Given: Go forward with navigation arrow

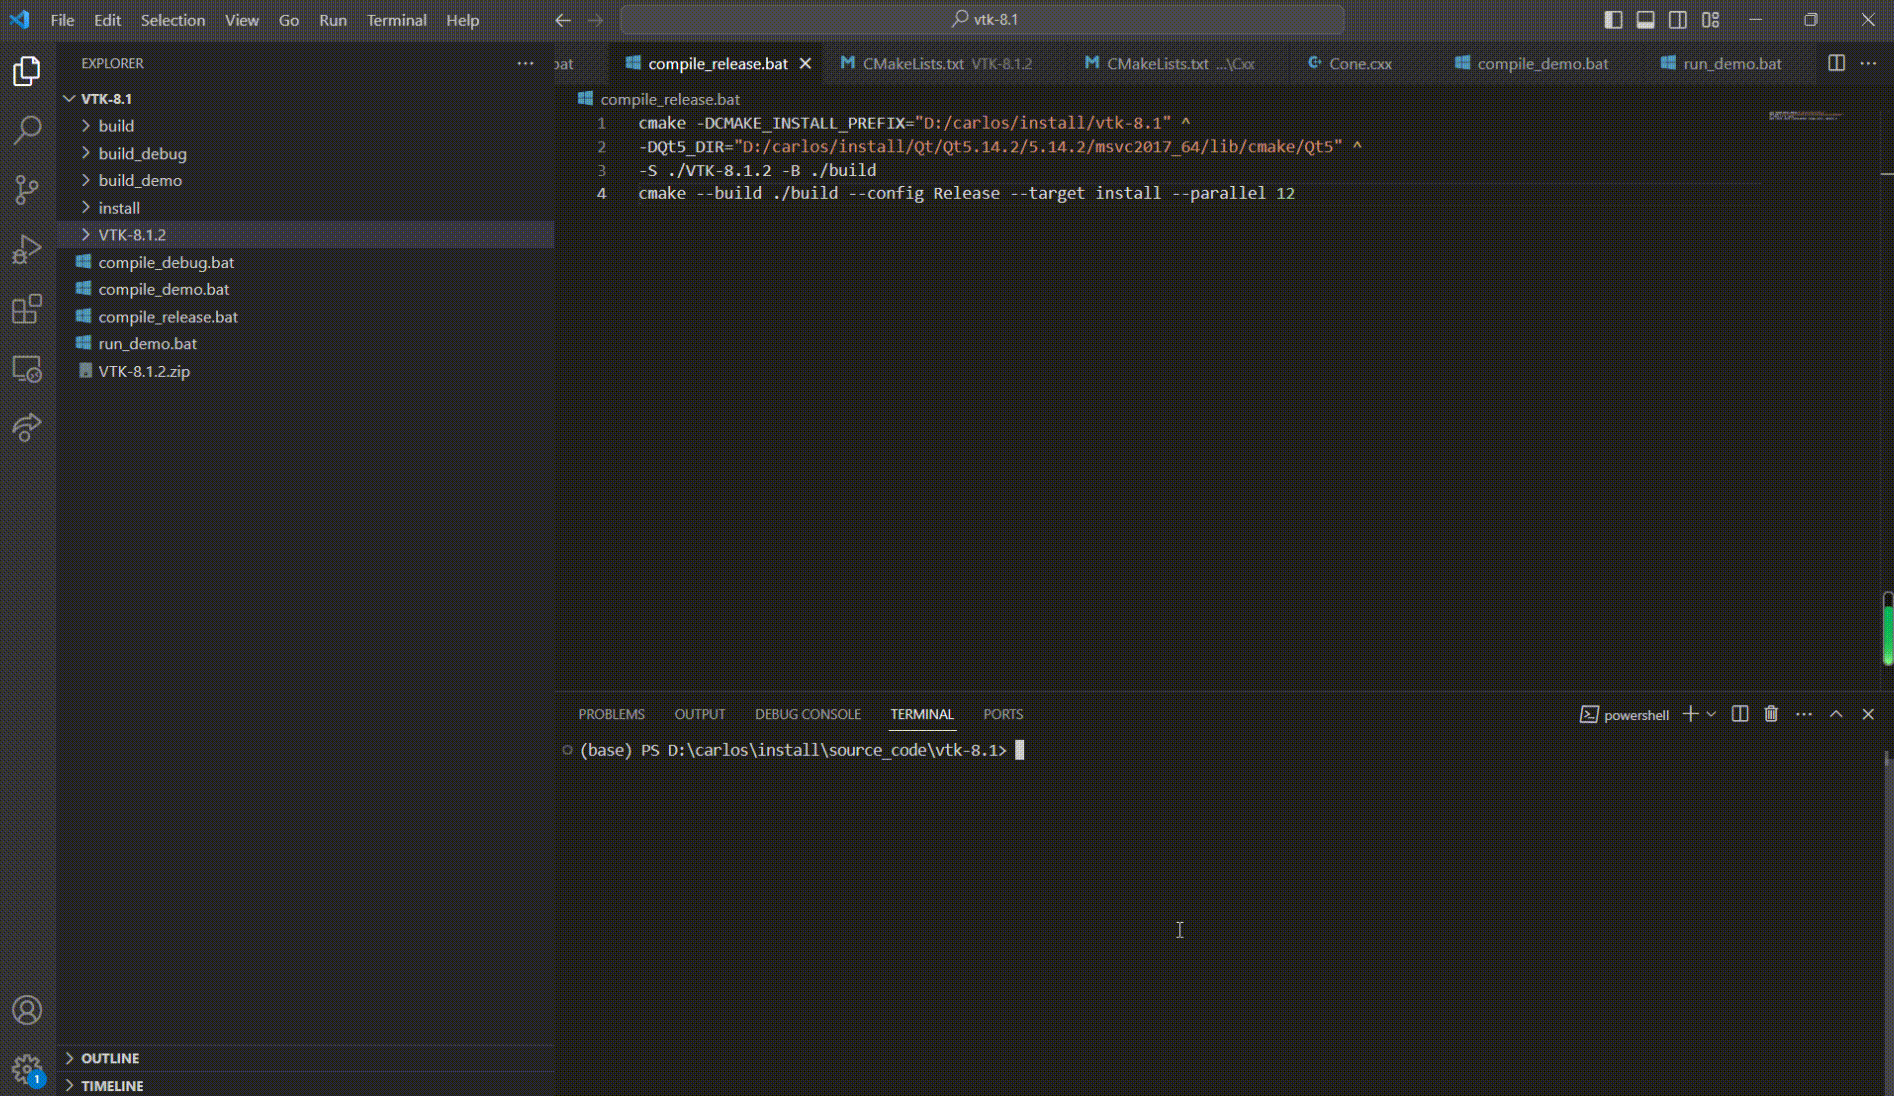Looking at the screenshot, I should pos(595,20).
